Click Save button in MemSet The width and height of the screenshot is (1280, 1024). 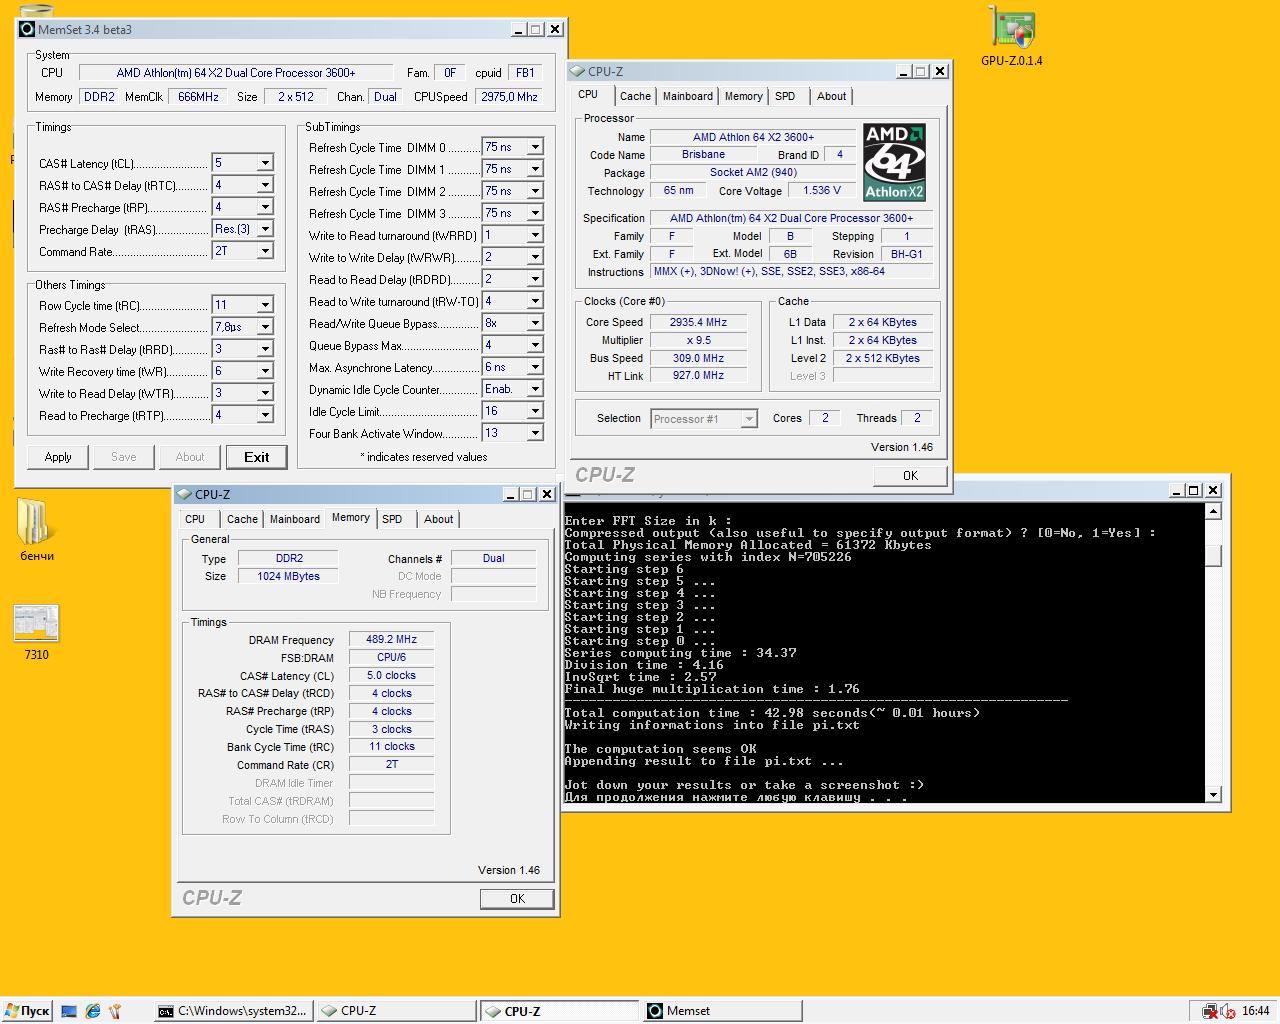click(x=124, y=457)
